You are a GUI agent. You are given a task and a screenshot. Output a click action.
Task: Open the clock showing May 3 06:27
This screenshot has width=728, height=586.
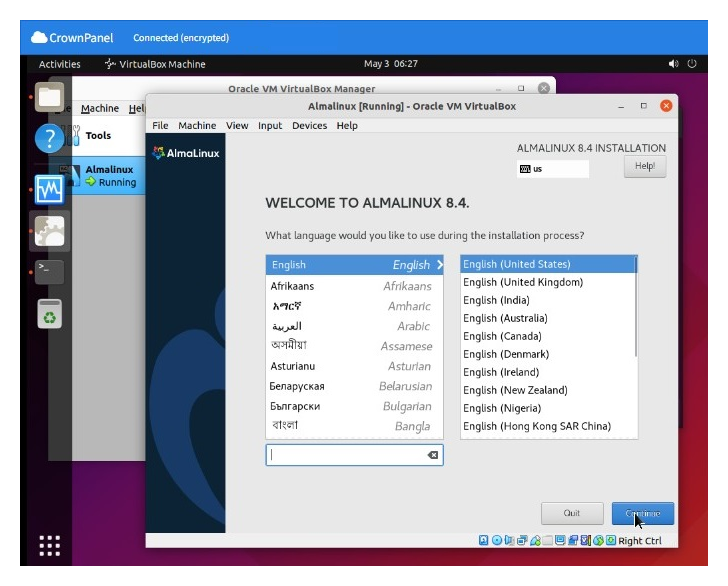[x=390, y=64]
